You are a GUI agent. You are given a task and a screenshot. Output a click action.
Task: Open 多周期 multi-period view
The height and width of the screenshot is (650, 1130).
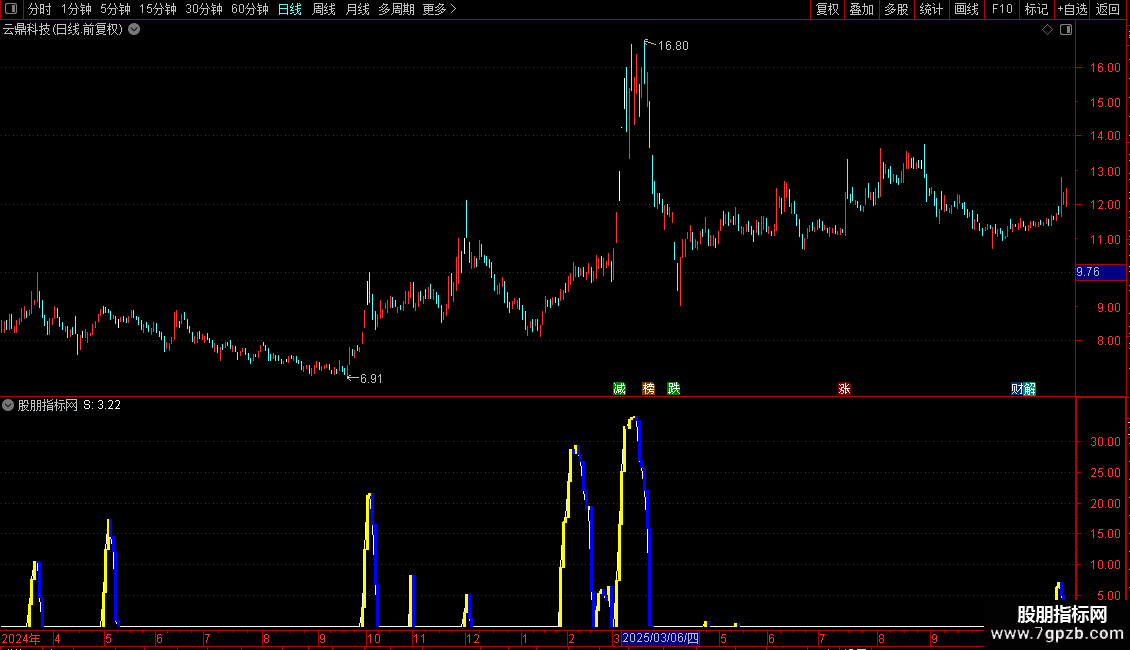[396, 9]
